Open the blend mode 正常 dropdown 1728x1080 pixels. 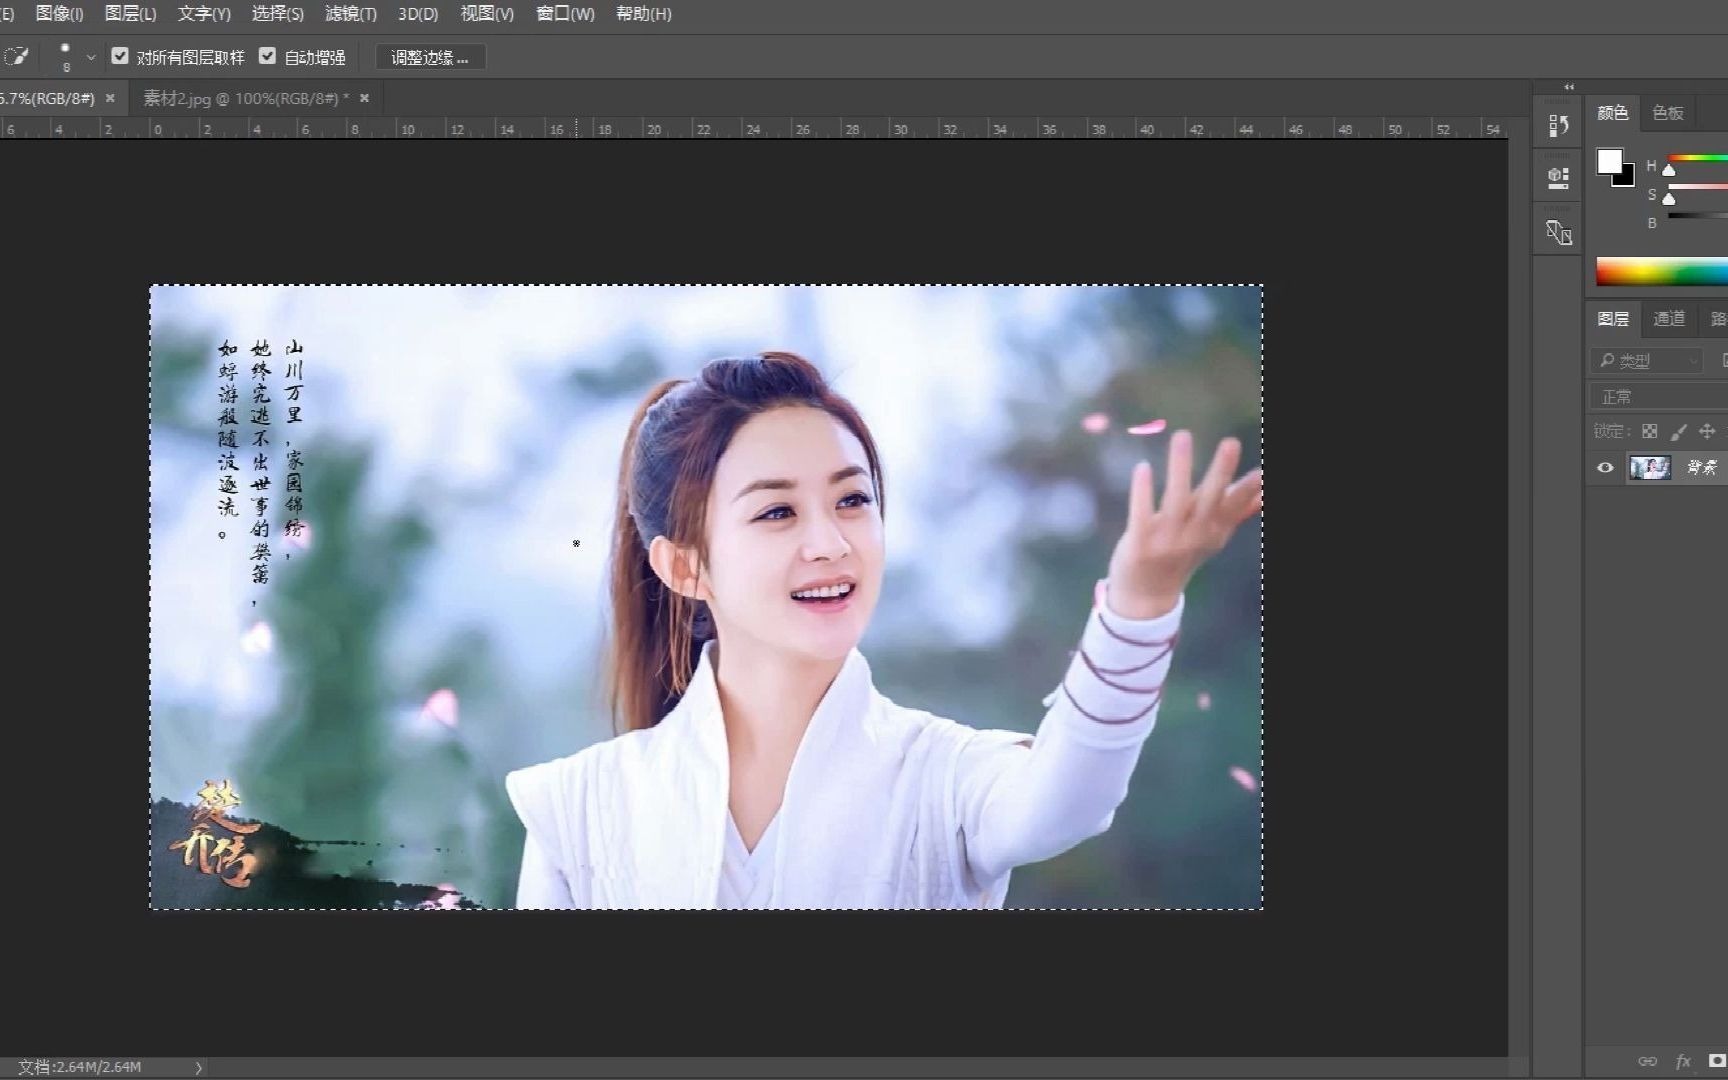point(1658,397)
